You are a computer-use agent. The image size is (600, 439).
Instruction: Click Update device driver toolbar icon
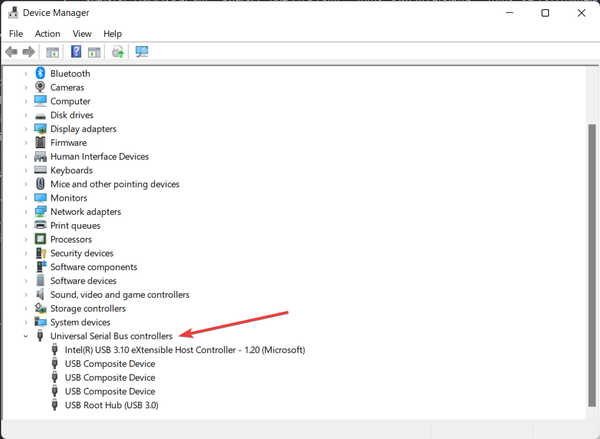118,52
